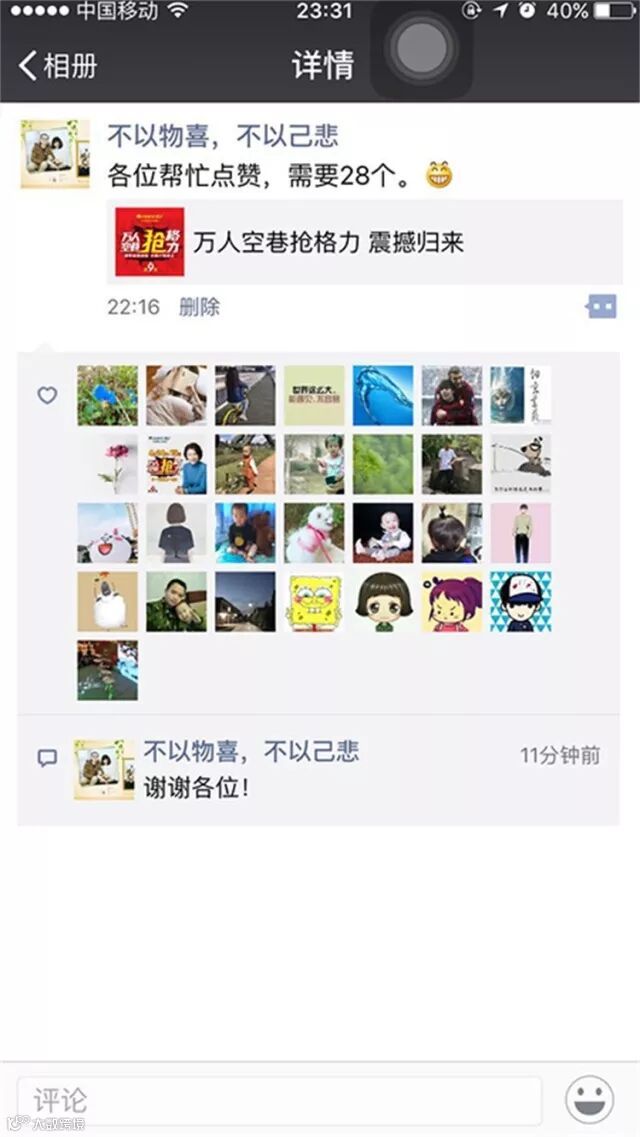This screenshot has height=1137, width=640.
Task: Open commenter's avatar beside 谢谢各位
Action: click(x=104, y=770)
